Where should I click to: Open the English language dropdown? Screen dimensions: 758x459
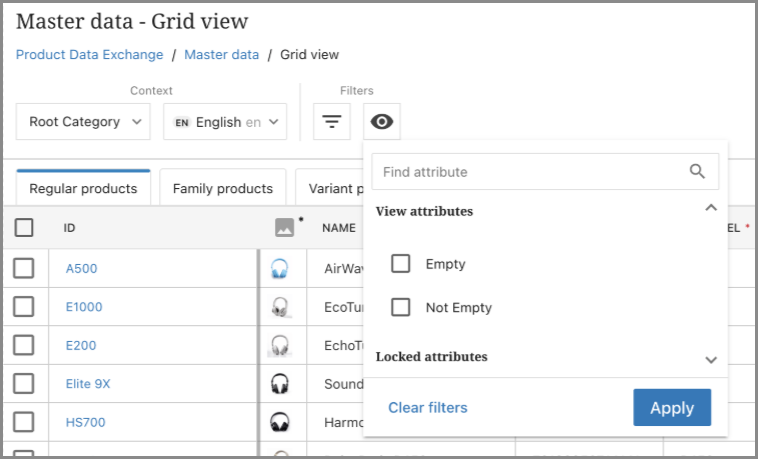224,122
